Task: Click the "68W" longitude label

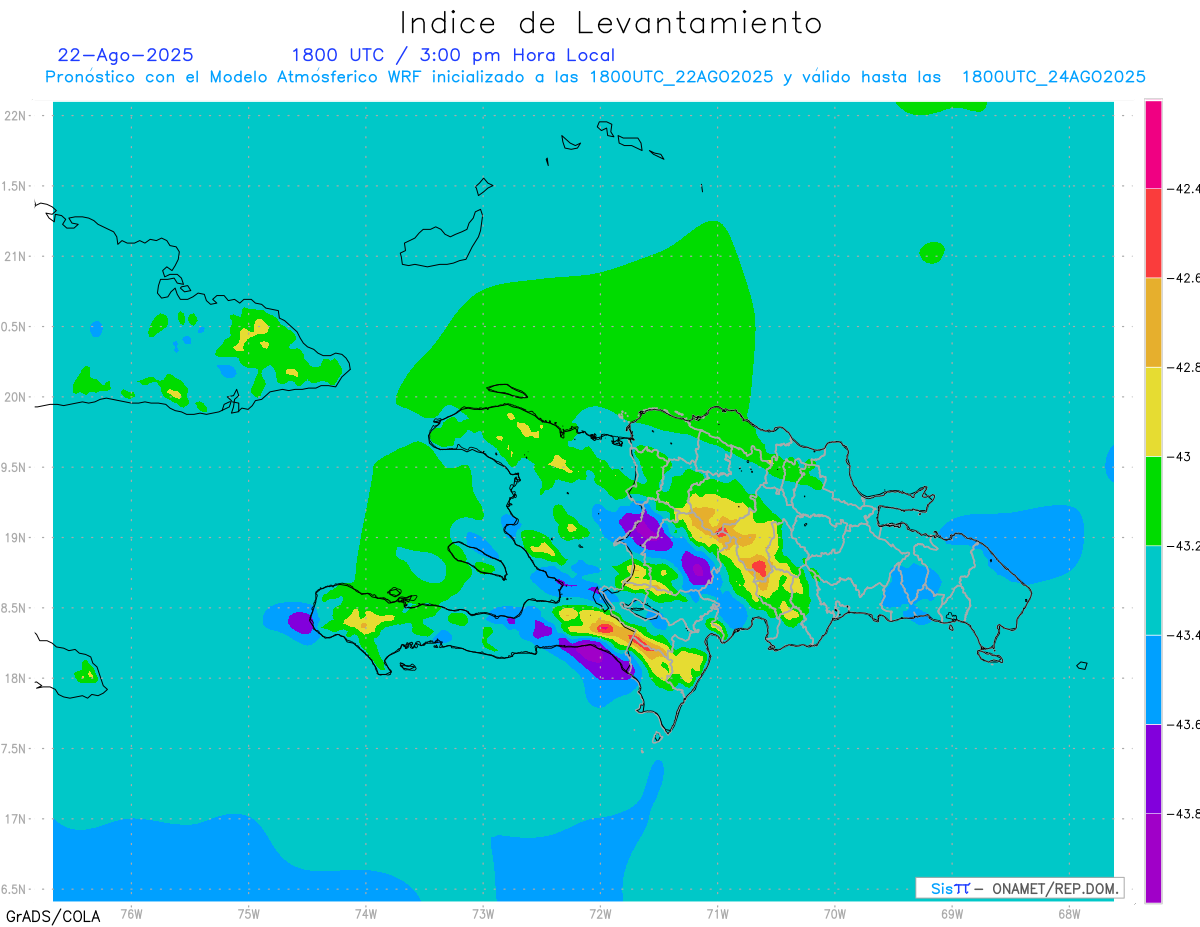Action: click(1069, 913)
